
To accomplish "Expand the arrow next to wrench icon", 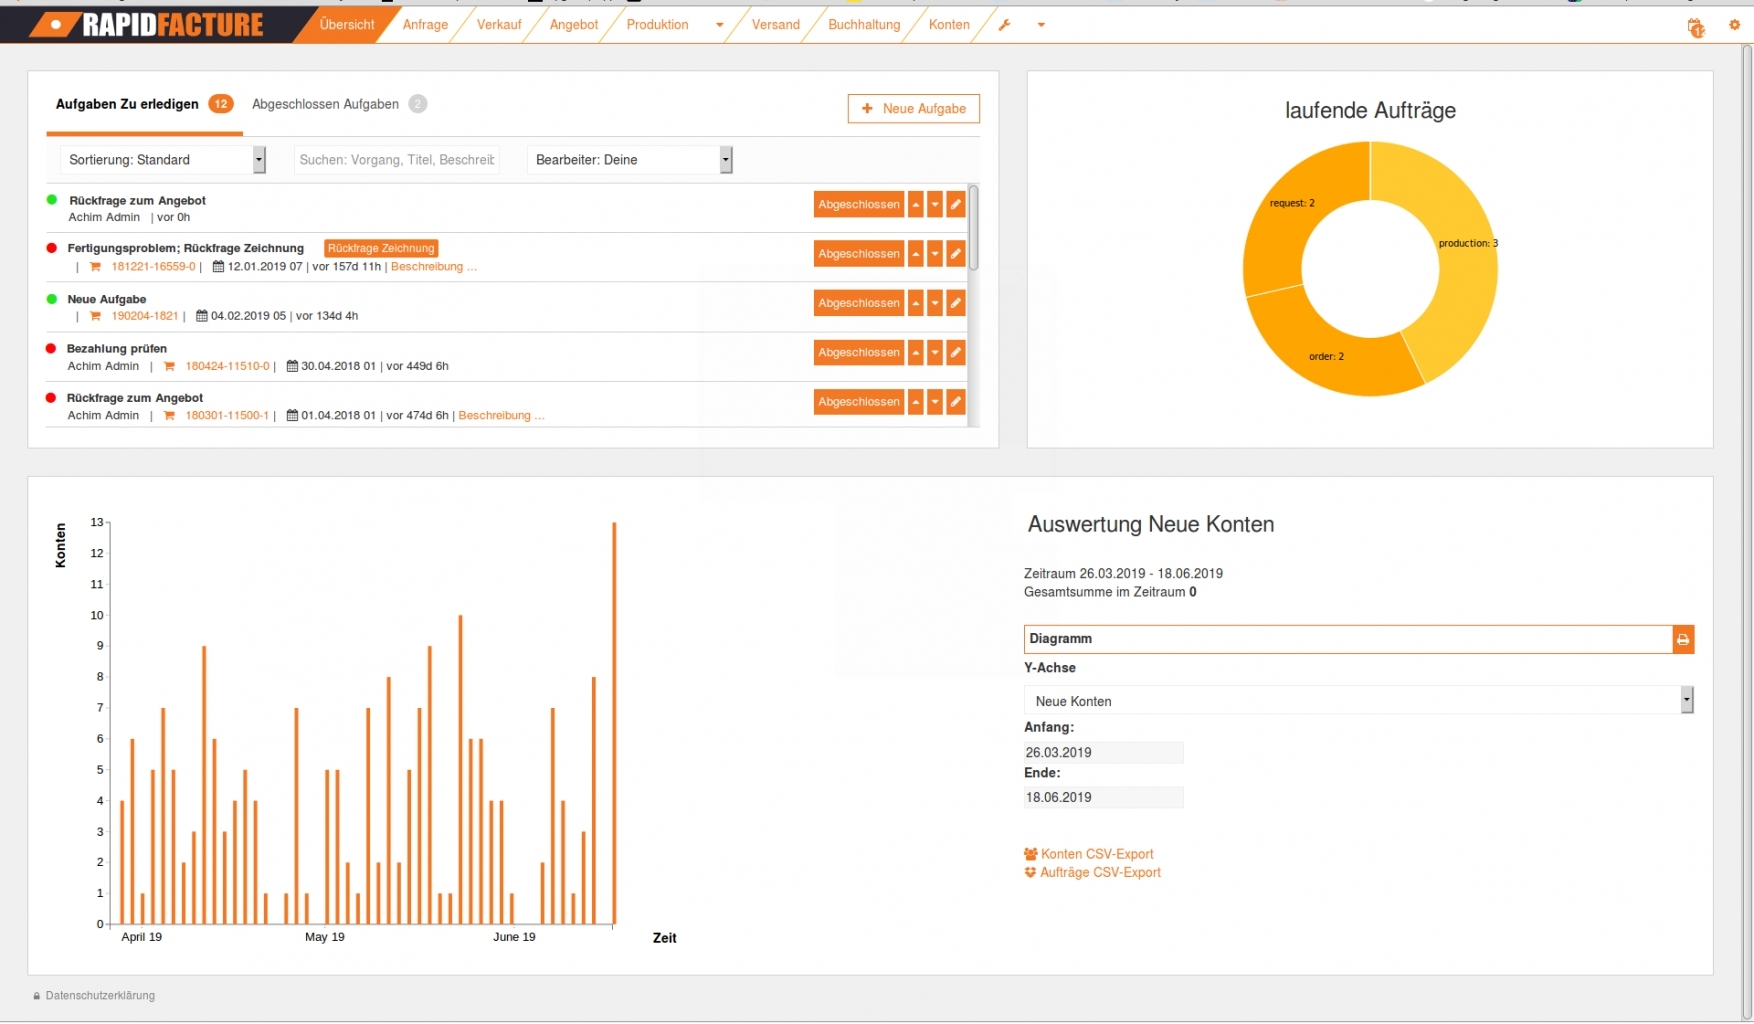I will pyautogui.click(x=1041, y=25).
